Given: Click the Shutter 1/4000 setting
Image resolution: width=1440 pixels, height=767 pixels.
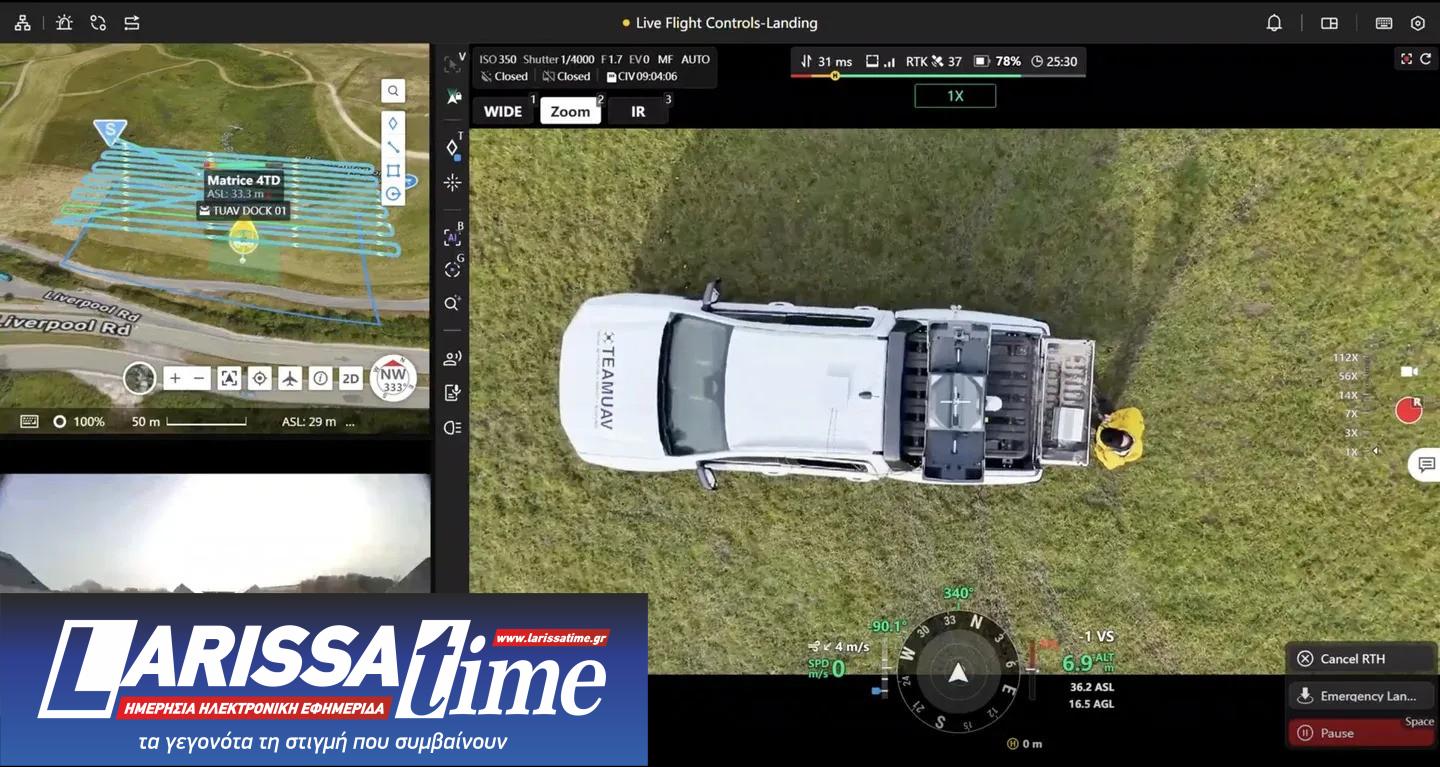Looking at the screenshot, I should click(x=558, y=59).
